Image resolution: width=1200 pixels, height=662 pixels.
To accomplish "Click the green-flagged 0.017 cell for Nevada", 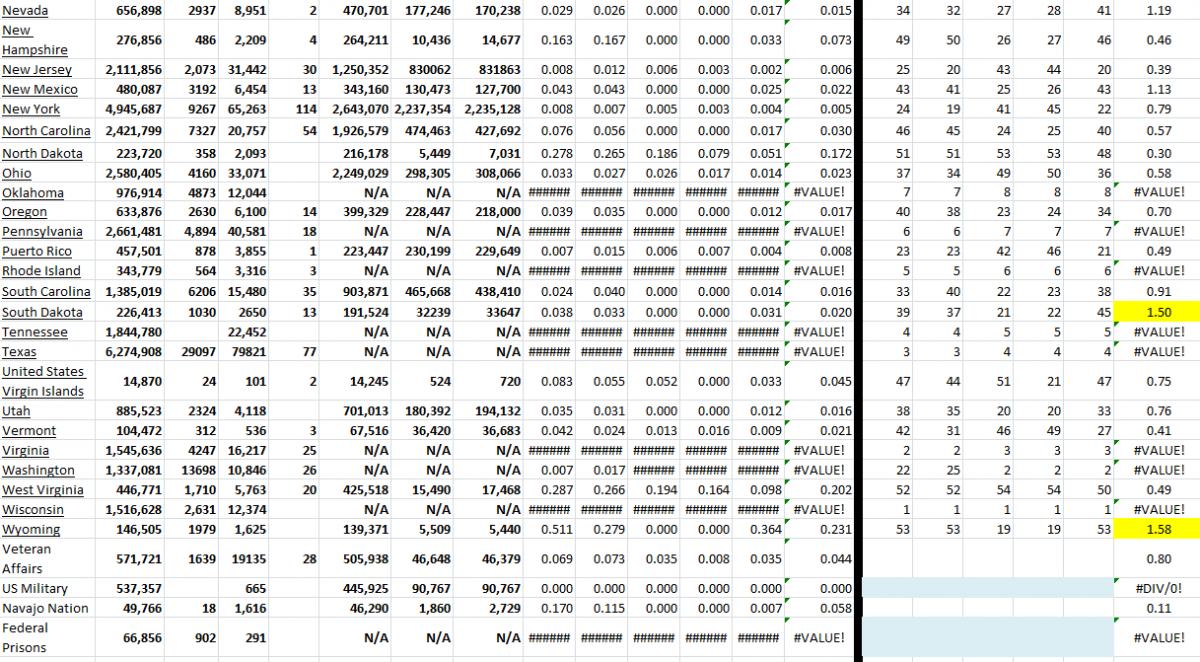I will point(763,11).
